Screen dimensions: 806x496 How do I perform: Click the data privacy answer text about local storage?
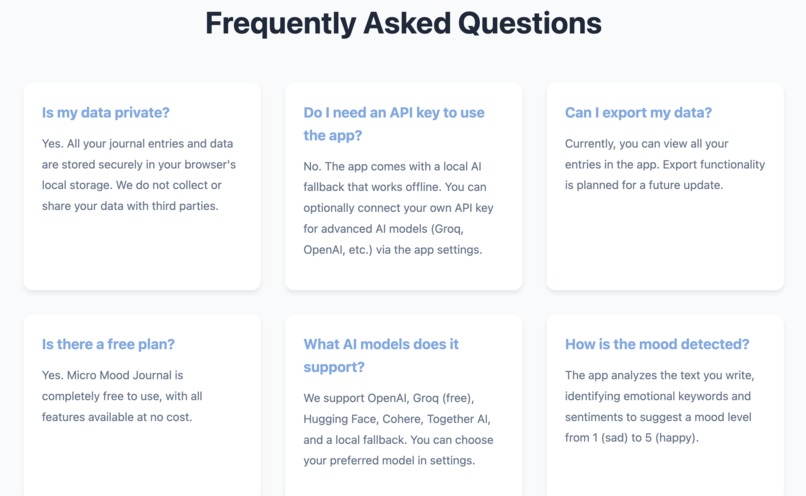point(139,175)
